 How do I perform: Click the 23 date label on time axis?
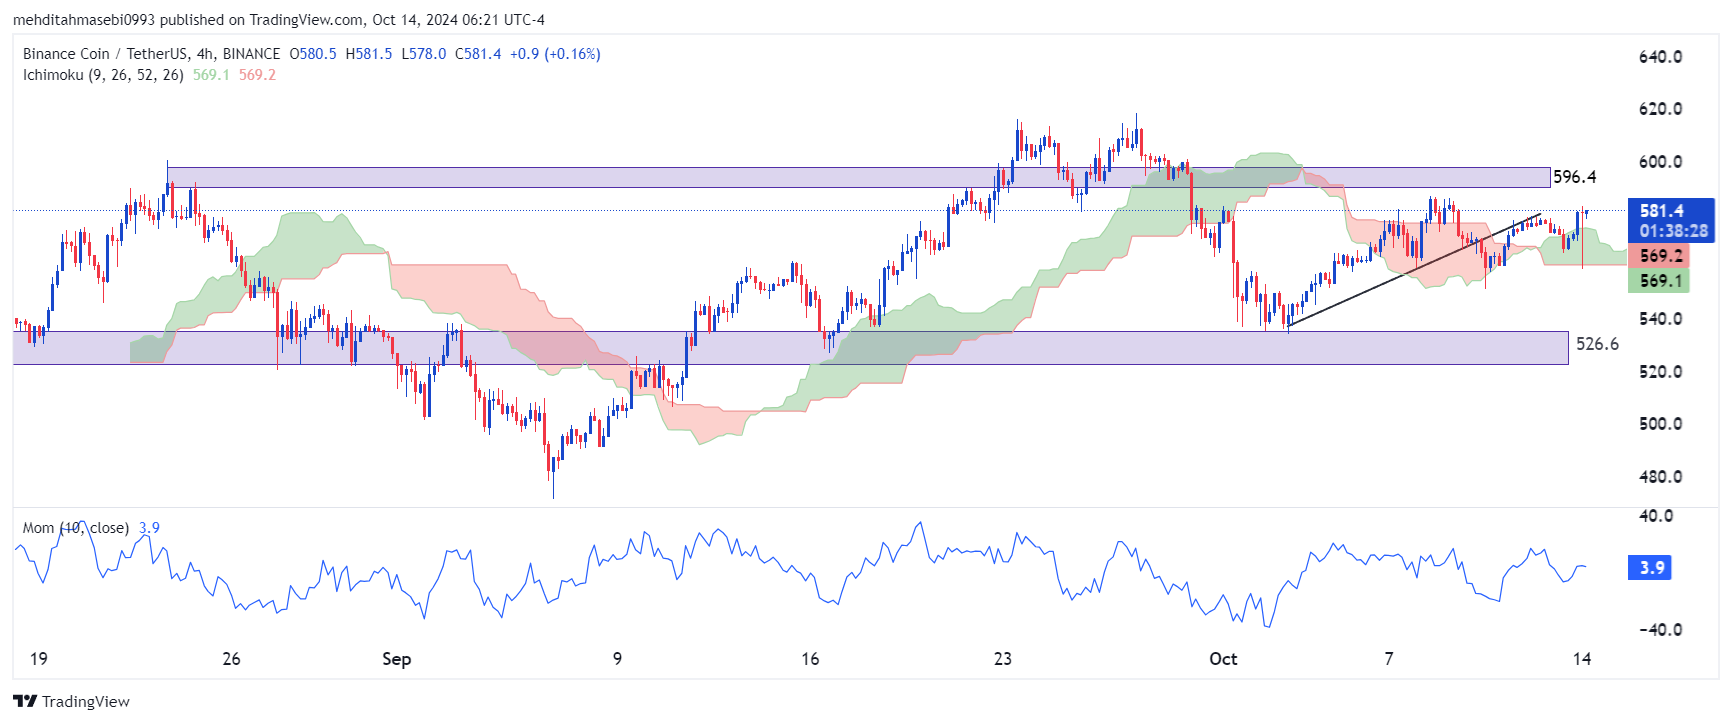[1003, 659]
